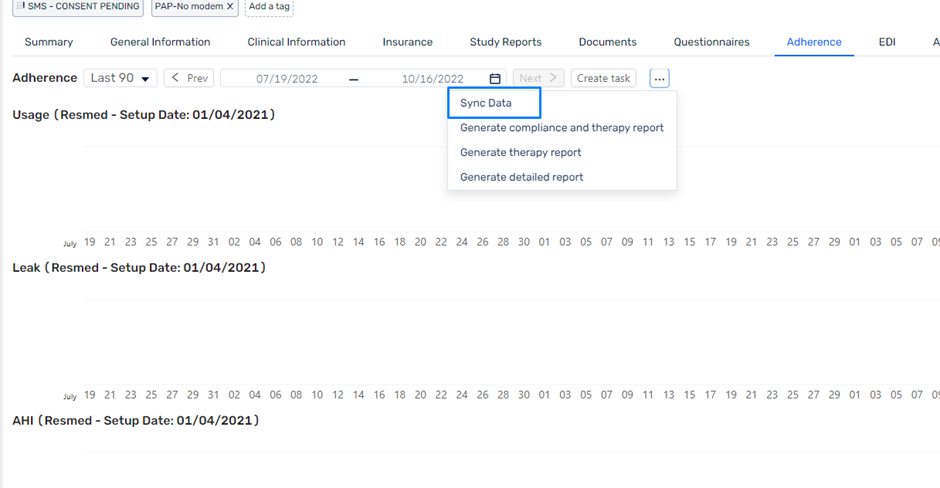Image resolution: width=940 pixels, height=488 pixels.
Task: Click the Add a tag field
Action: point(269,7)
